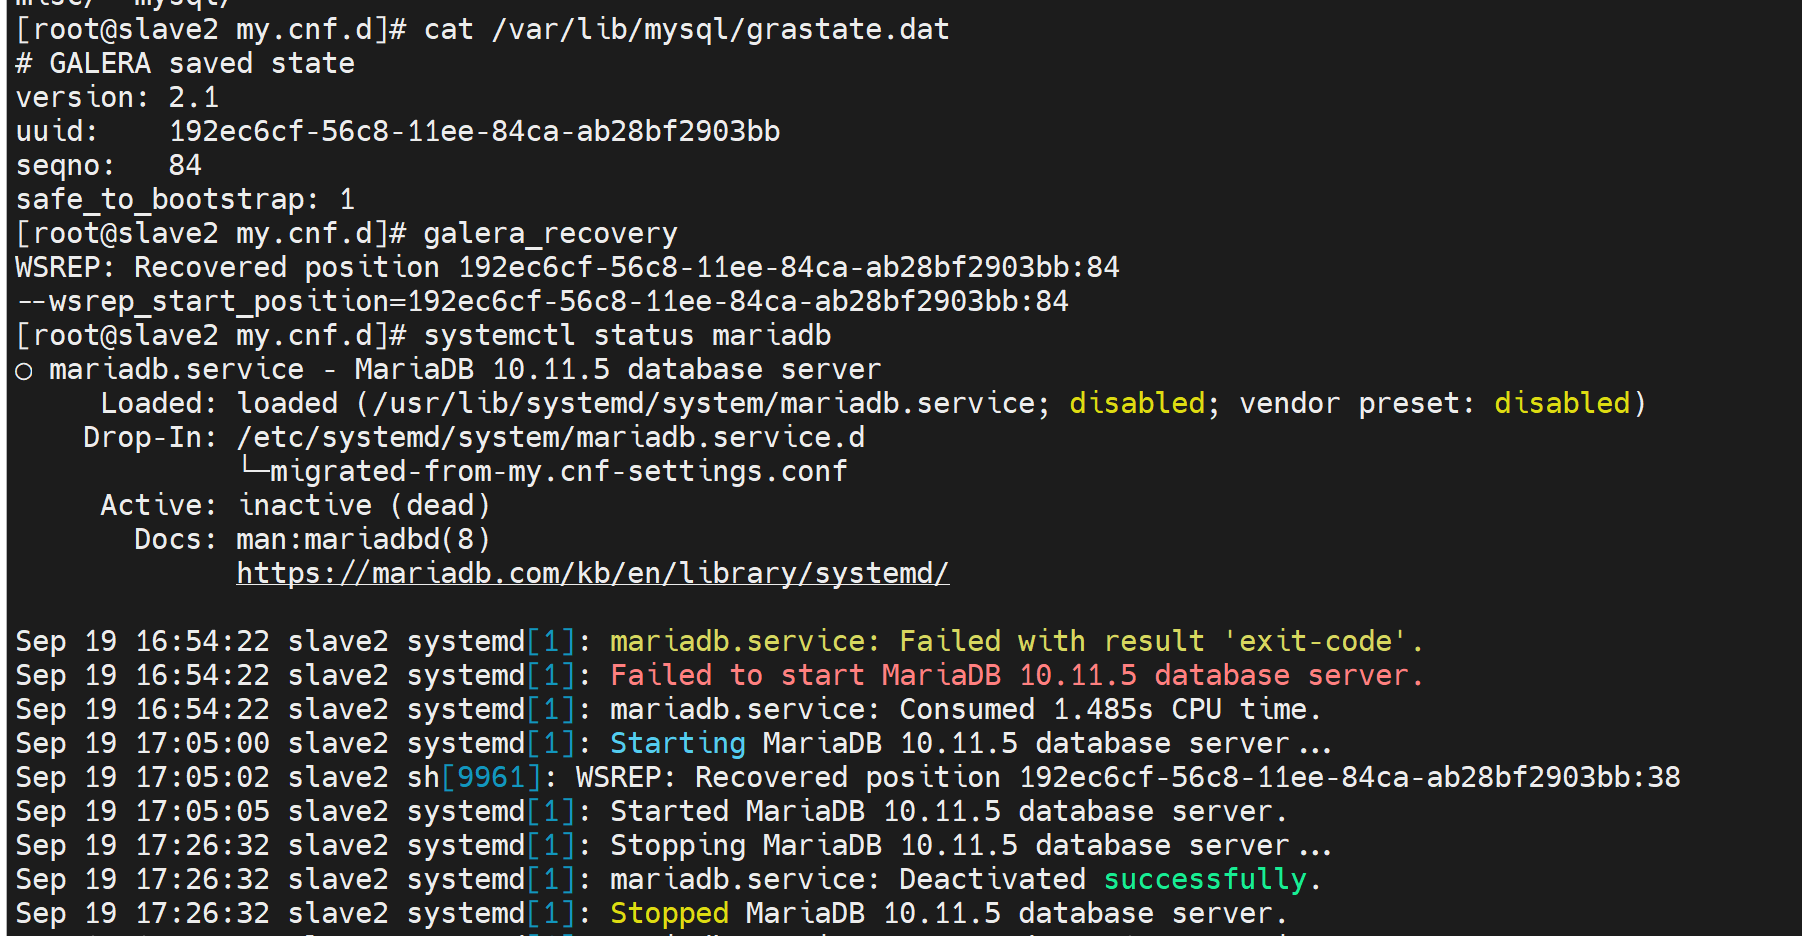Click the 'man:mariadbd(8)' docs entry
Screen dimensions: 1802x936
[x=363, y=539]
